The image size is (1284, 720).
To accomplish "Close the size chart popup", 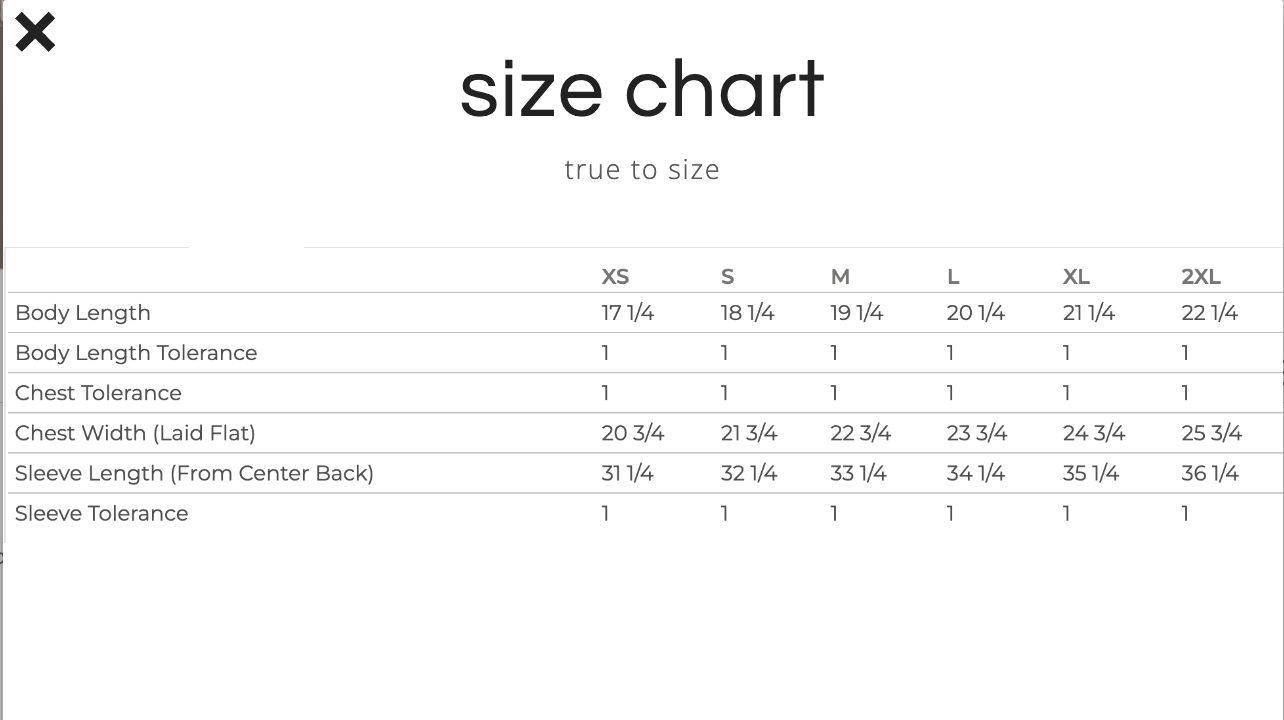I will click(x=35, y=32).
